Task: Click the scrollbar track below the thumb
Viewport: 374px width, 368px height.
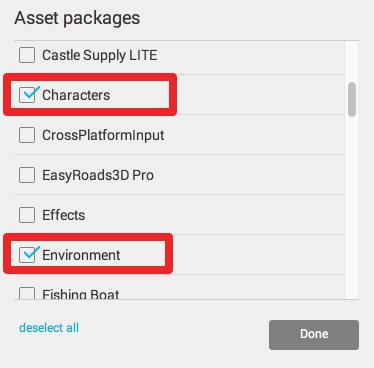Action: pos(352,207)
